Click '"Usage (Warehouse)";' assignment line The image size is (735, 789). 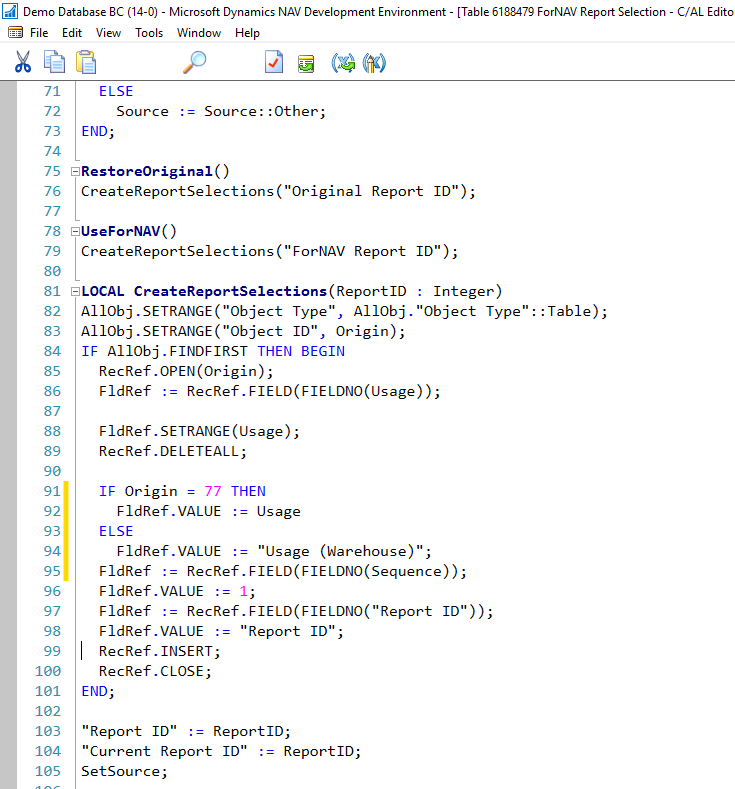[274, 551]
